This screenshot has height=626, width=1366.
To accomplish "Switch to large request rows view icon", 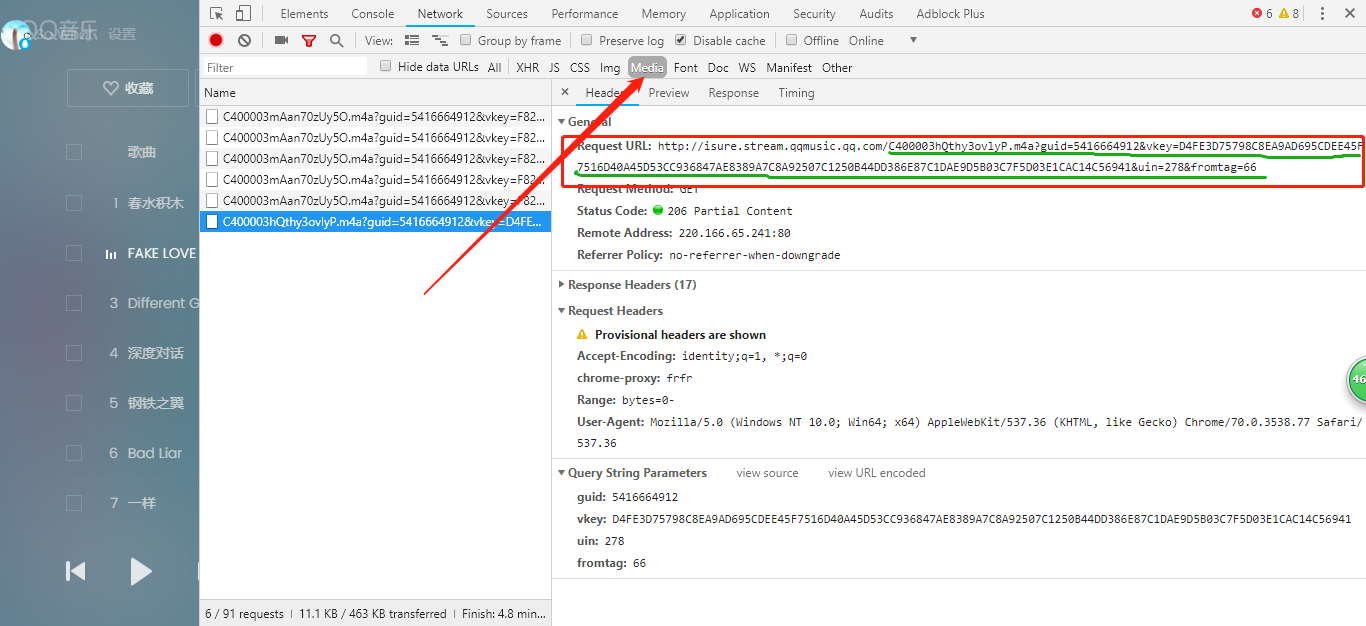I will pyautogui.click(x=412, y=40).
